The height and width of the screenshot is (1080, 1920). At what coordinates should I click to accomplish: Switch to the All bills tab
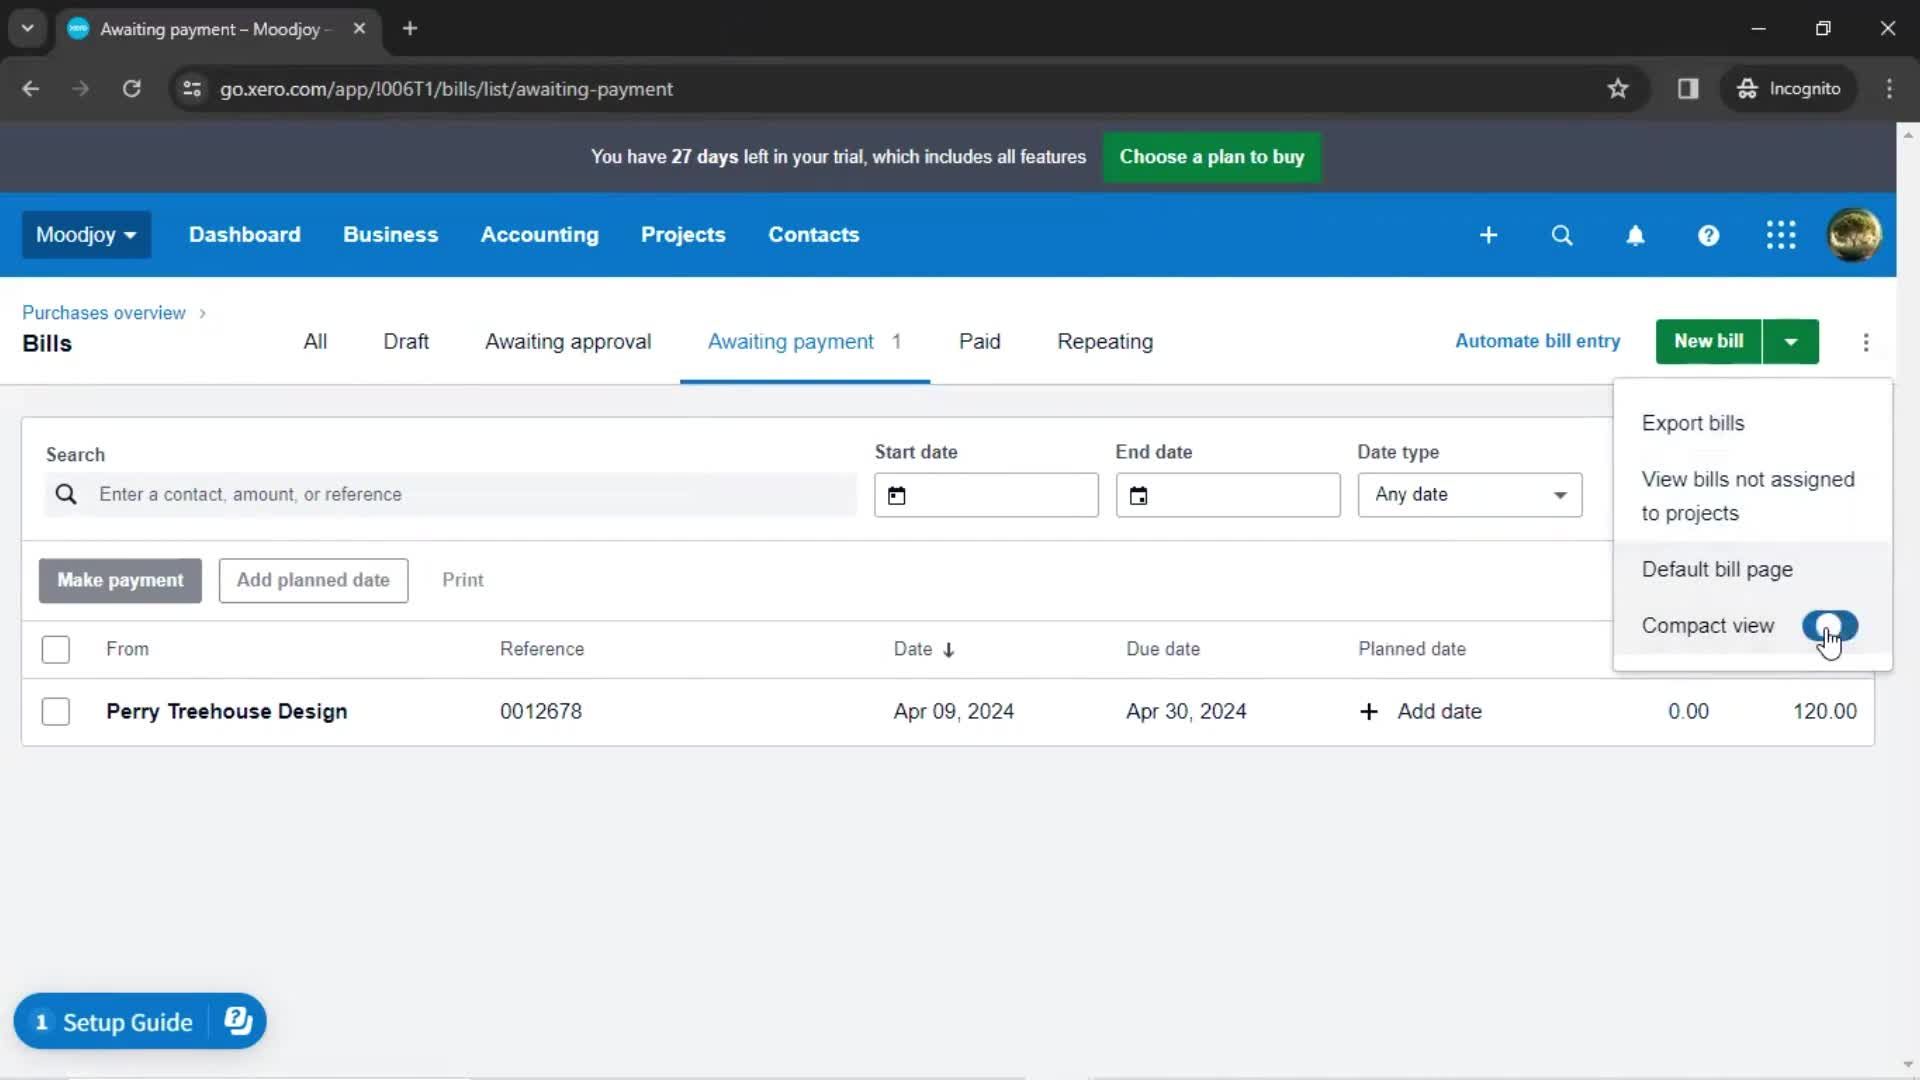315,342
